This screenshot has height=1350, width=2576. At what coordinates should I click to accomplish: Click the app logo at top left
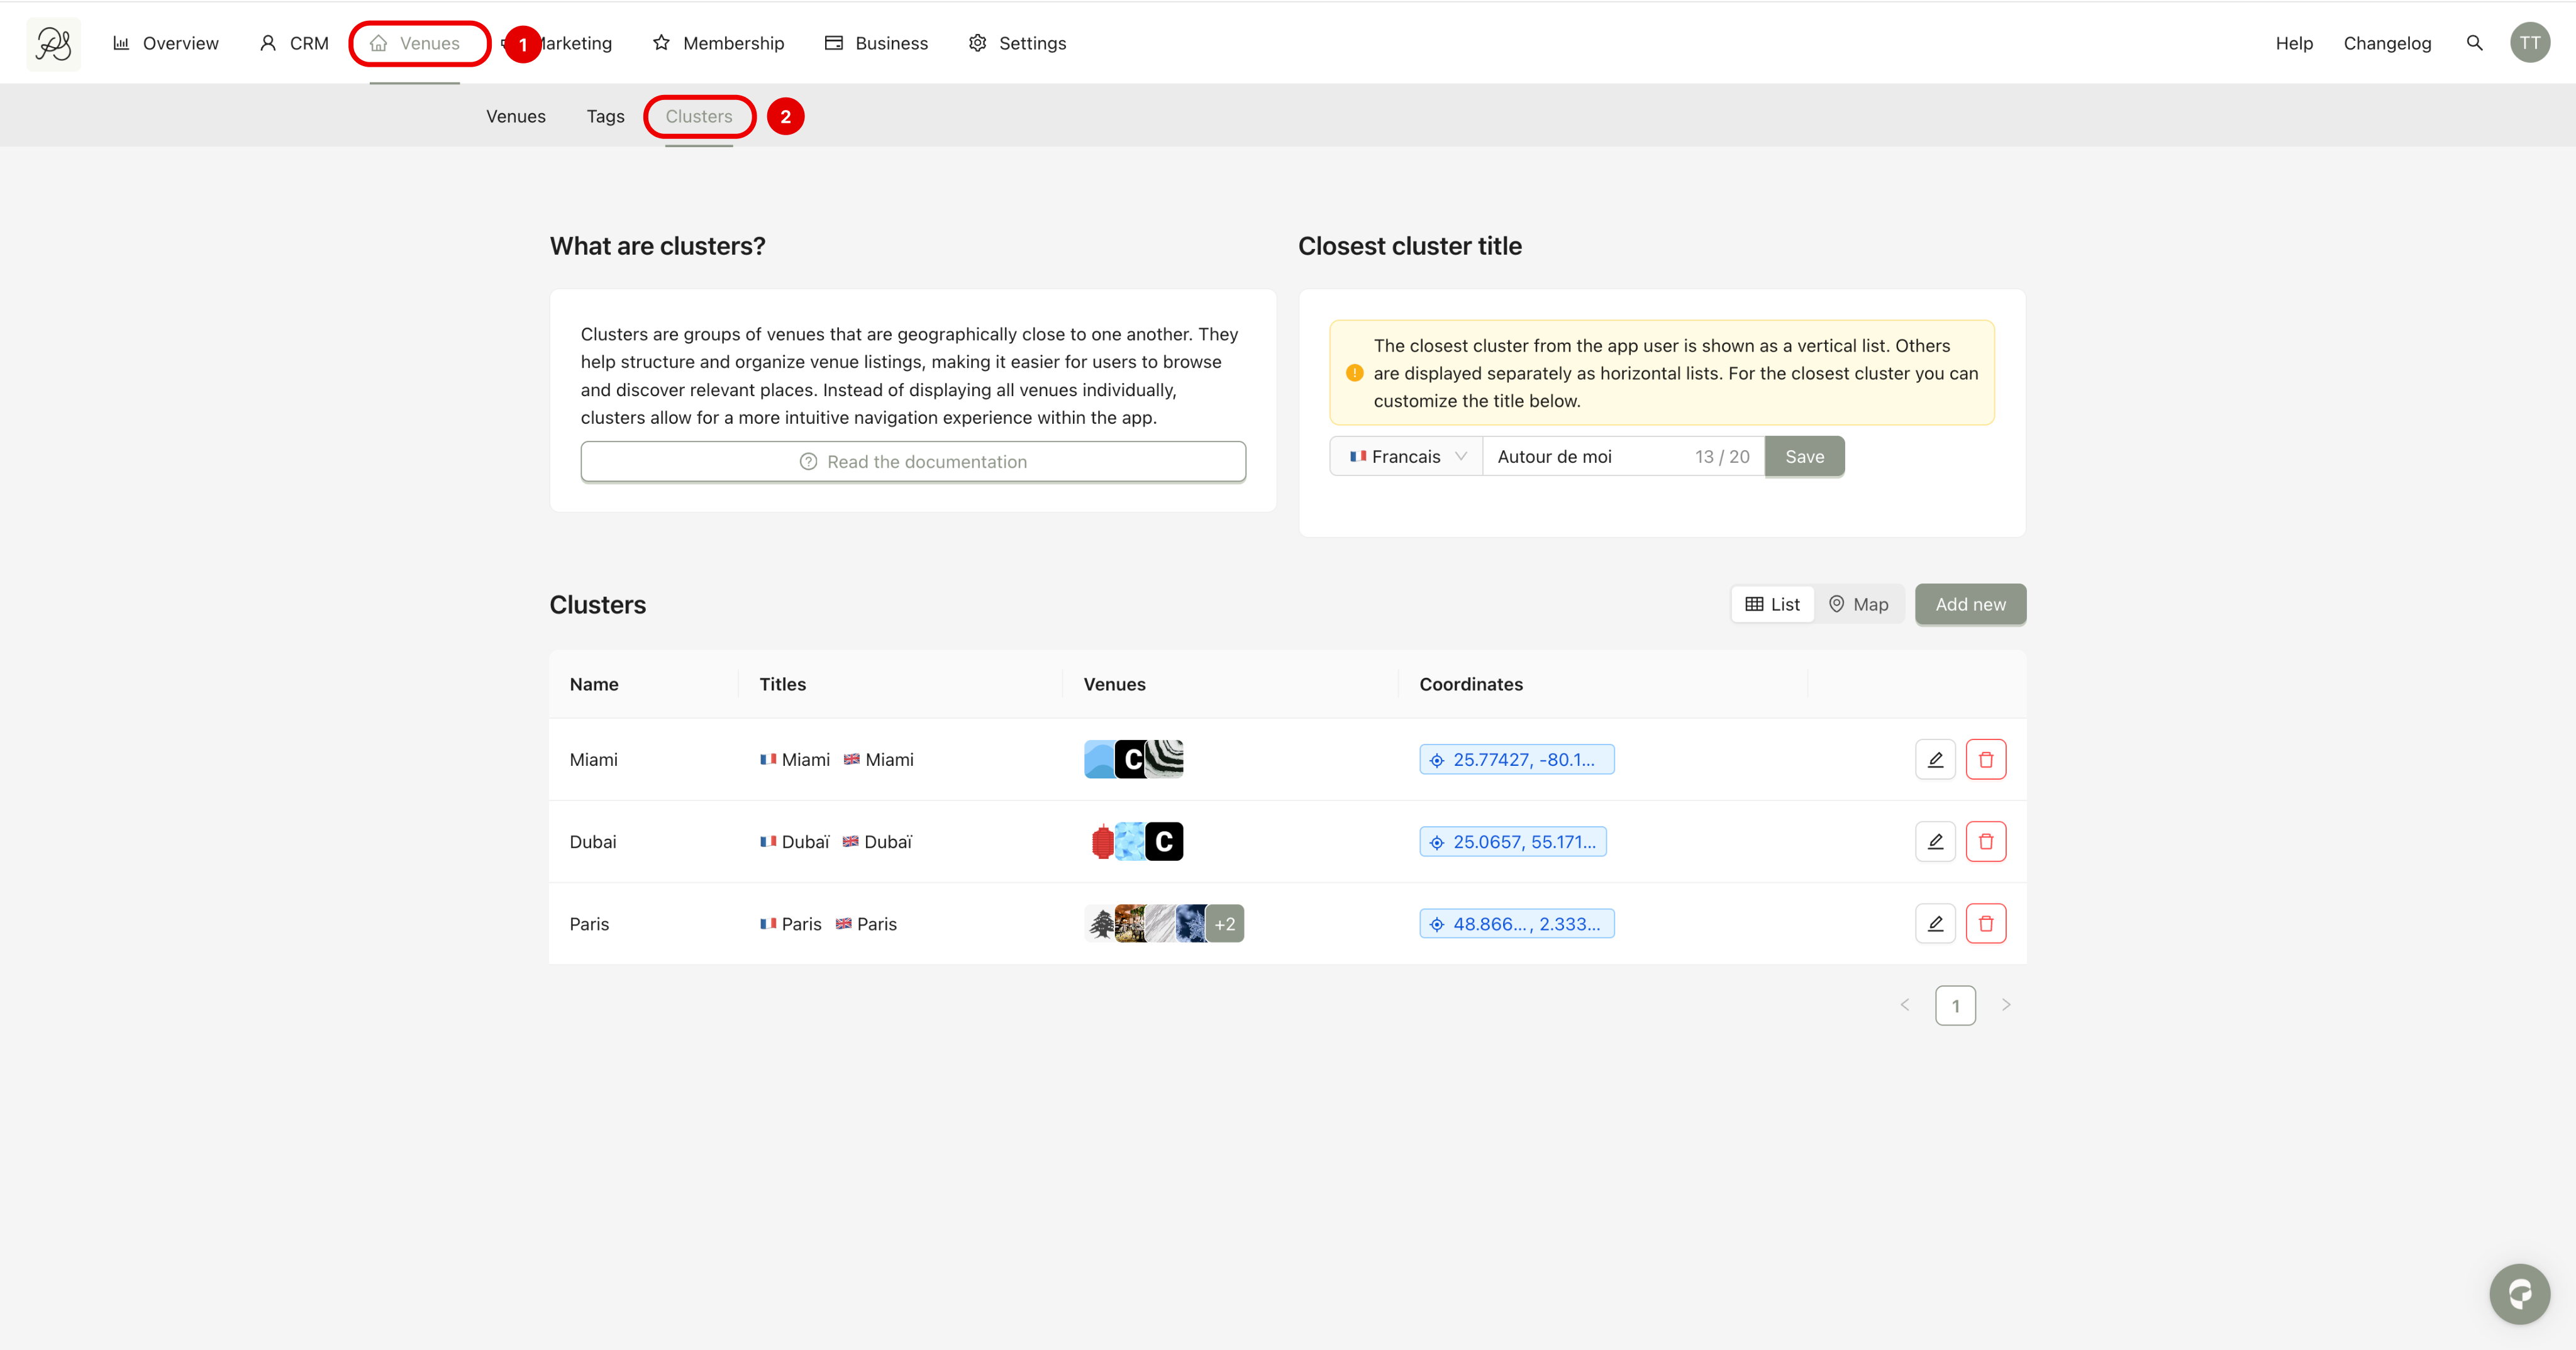[53, 43]
